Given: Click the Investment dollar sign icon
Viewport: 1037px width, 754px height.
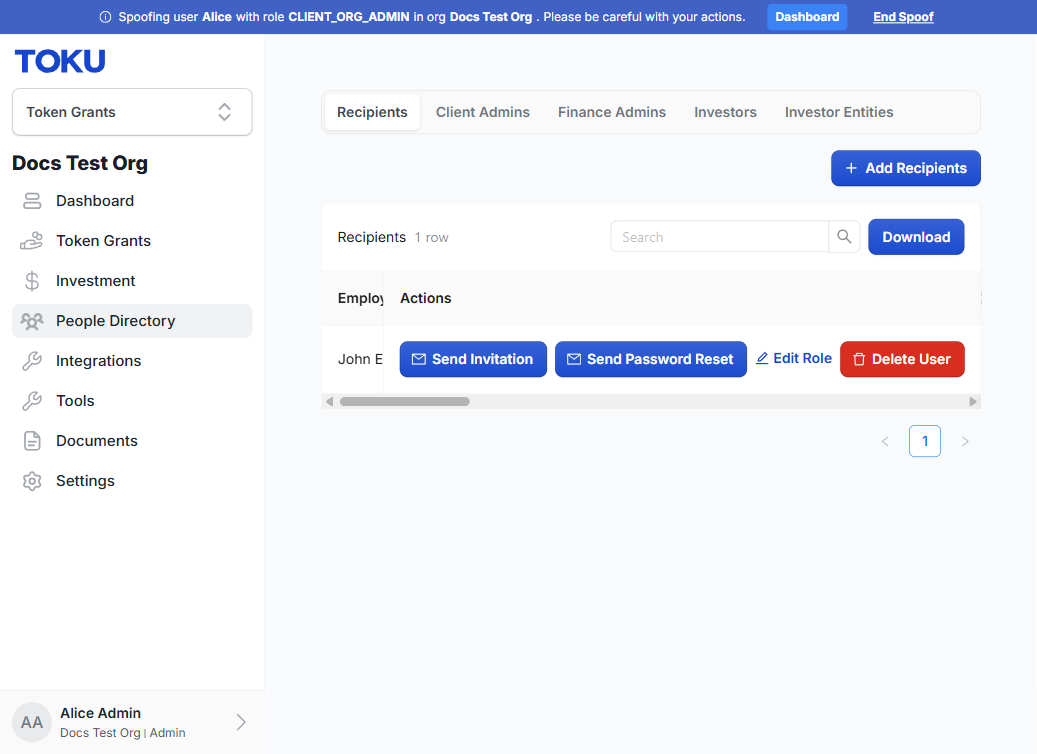Looking at the screenshot, I should point(32,281).
